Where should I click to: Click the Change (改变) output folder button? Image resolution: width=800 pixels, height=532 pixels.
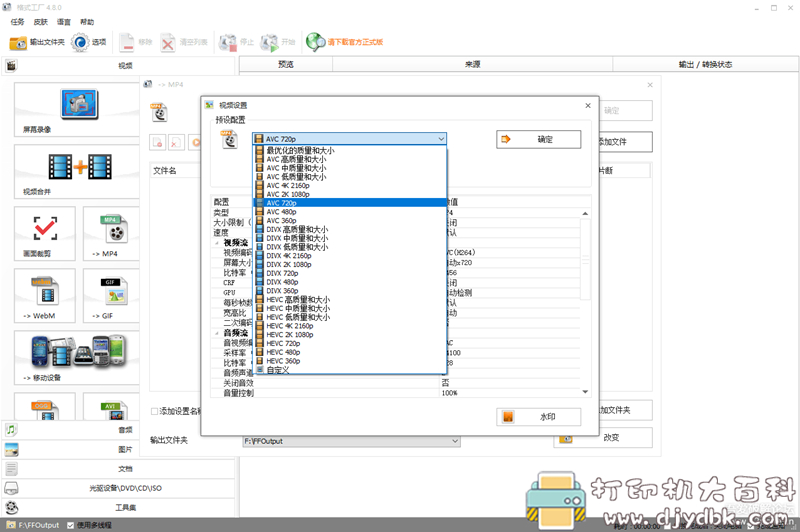[x=603, y=438]
